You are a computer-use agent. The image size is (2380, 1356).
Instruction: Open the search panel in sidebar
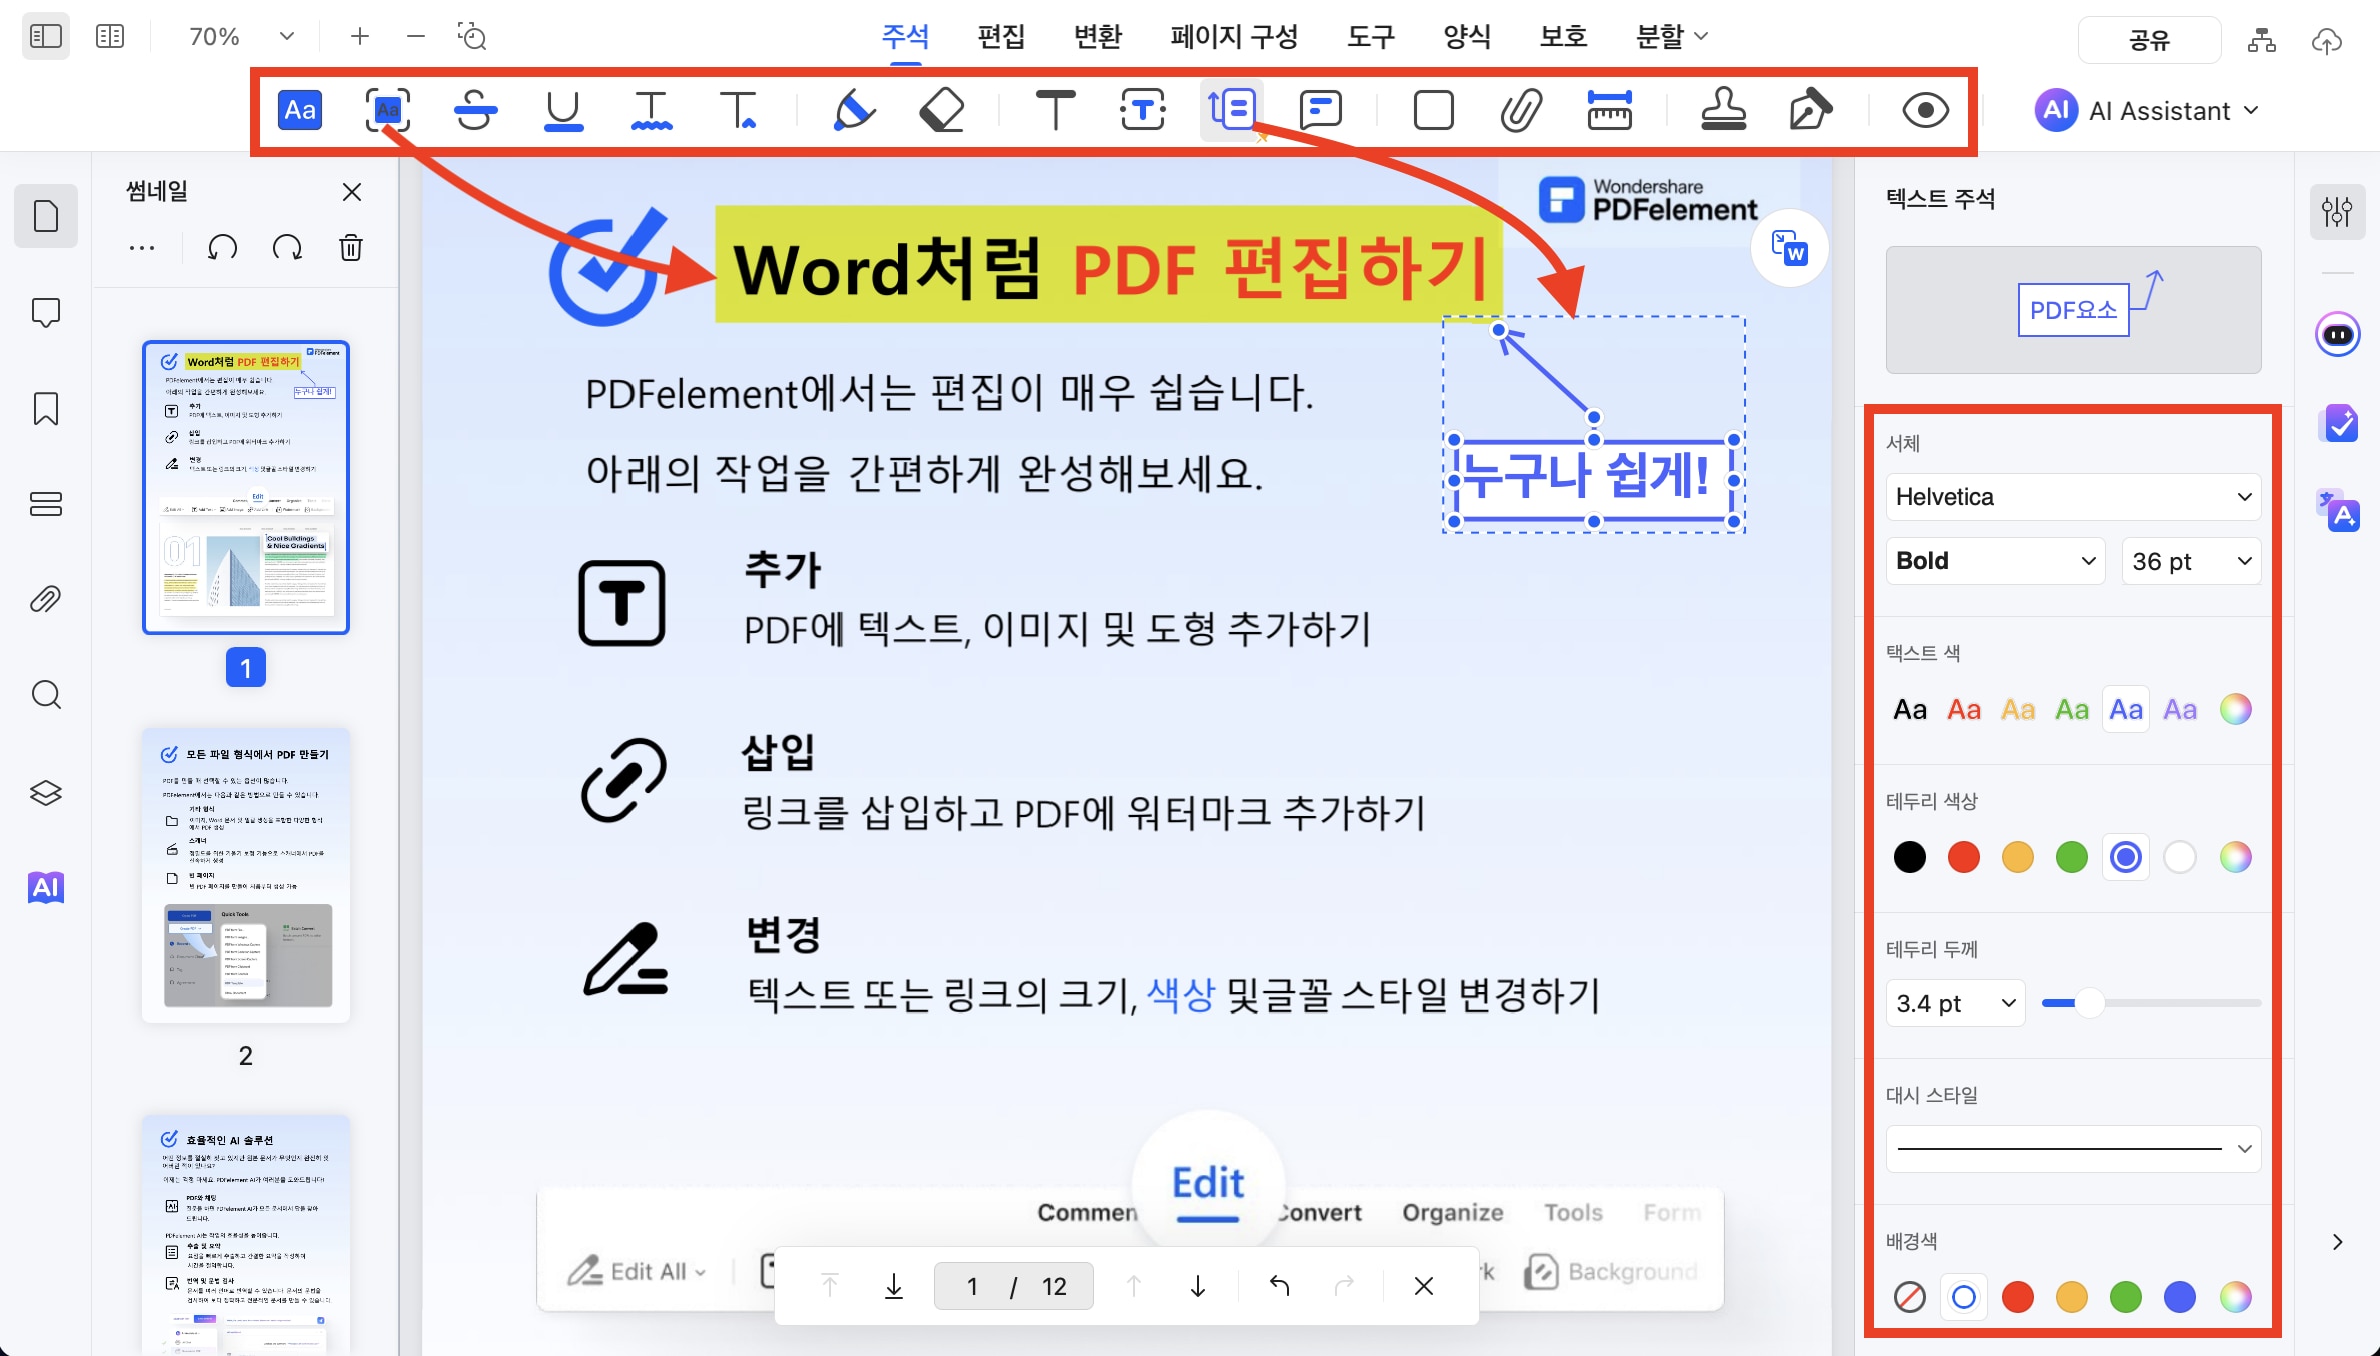click(x=46, y=694)
